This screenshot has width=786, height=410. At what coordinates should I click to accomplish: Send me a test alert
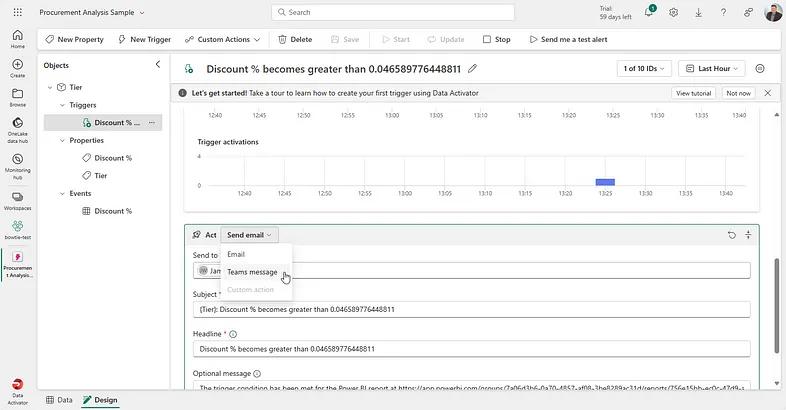pos(568,39)
